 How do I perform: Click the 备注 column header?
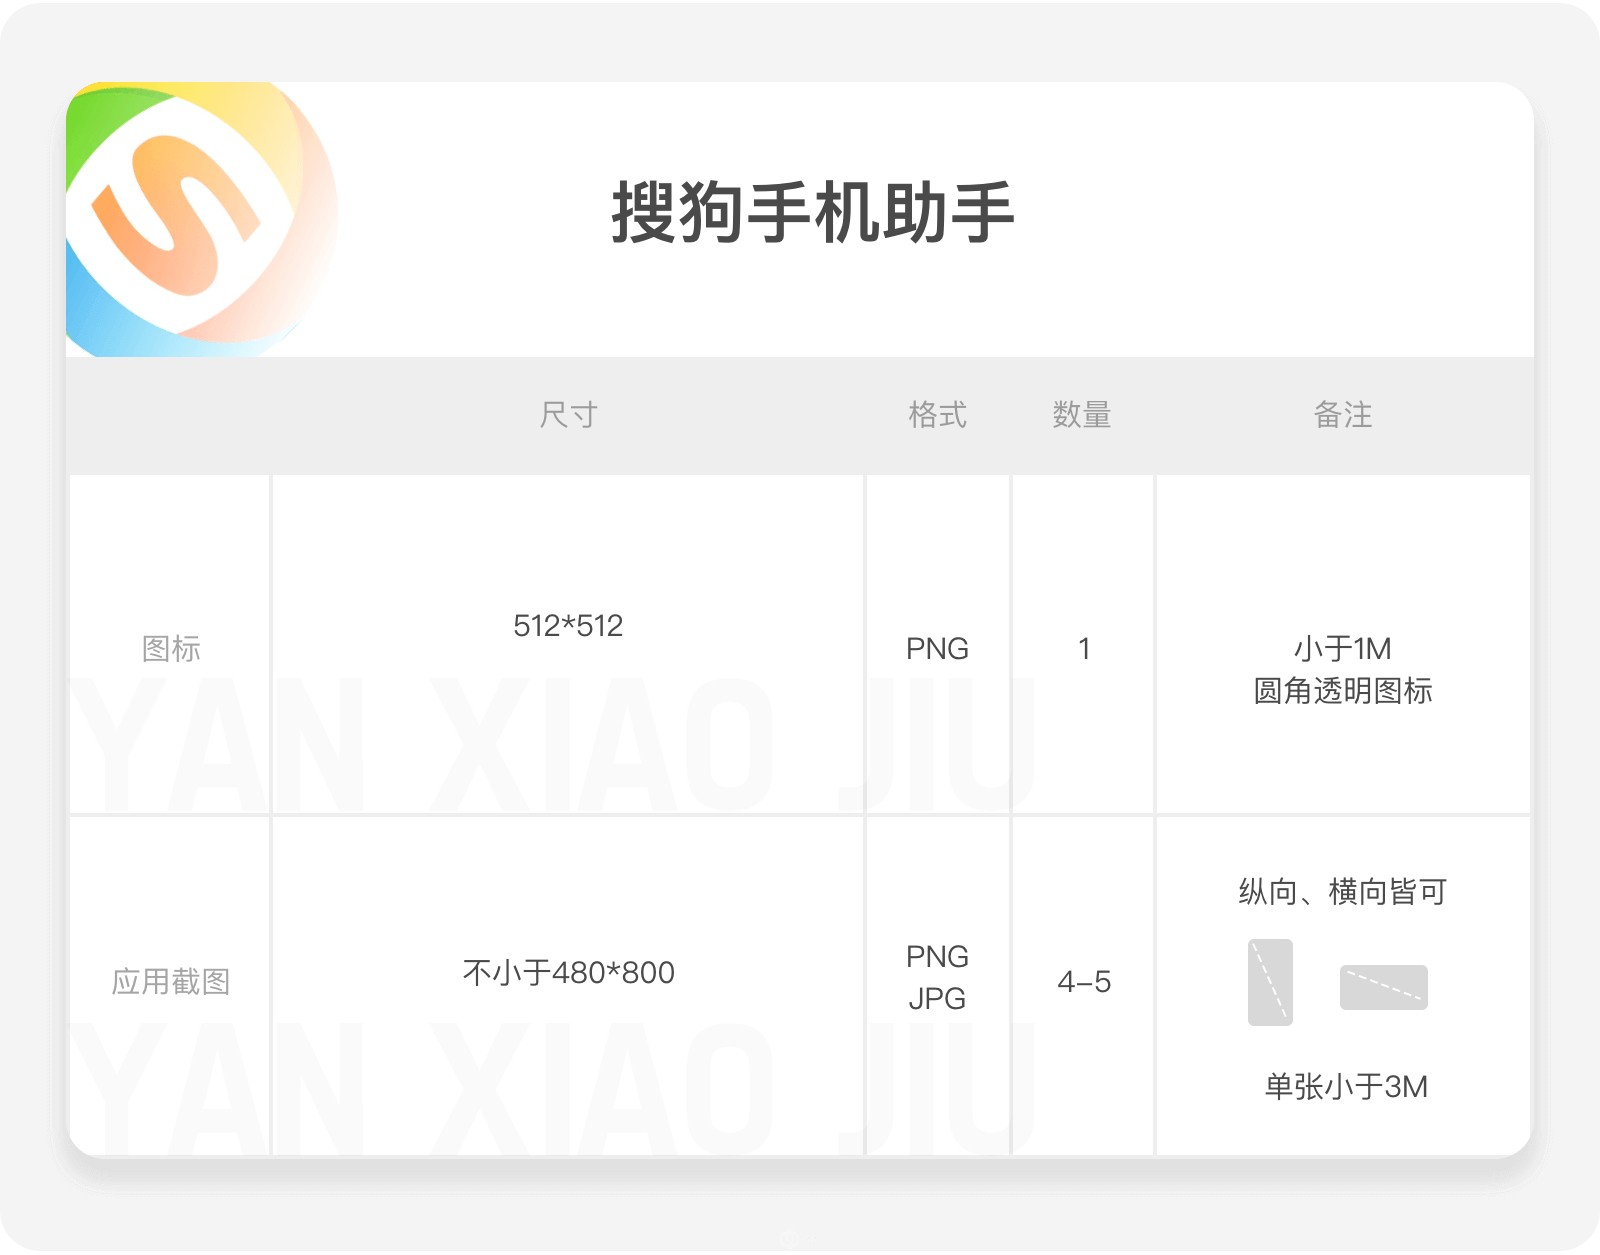1342,414
